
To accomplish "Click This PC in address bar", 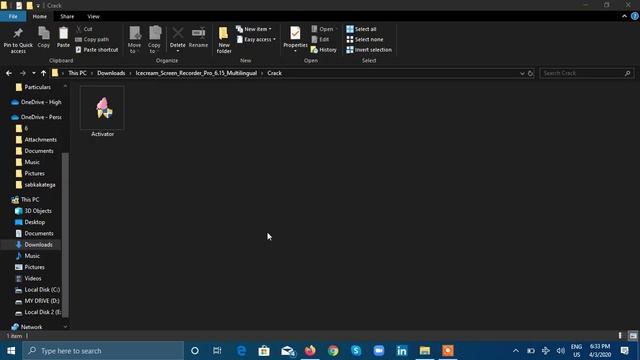I will point(77,73).
